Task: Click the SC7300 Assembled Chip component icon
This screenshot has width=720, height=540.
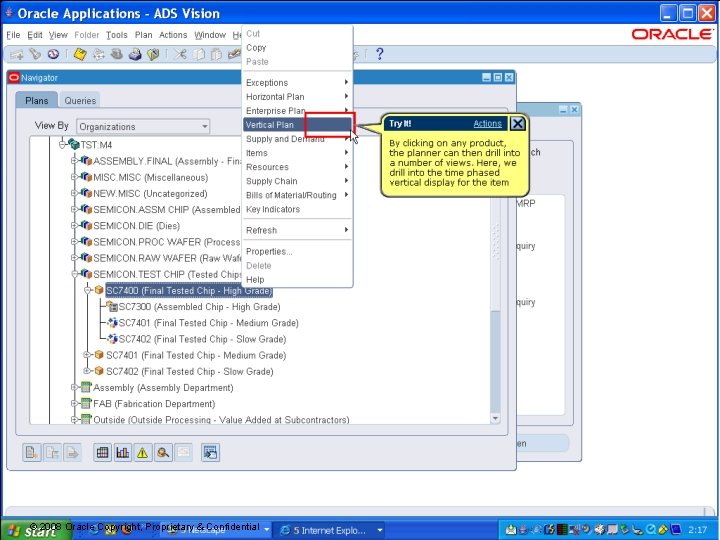Action: coord(112,306)
